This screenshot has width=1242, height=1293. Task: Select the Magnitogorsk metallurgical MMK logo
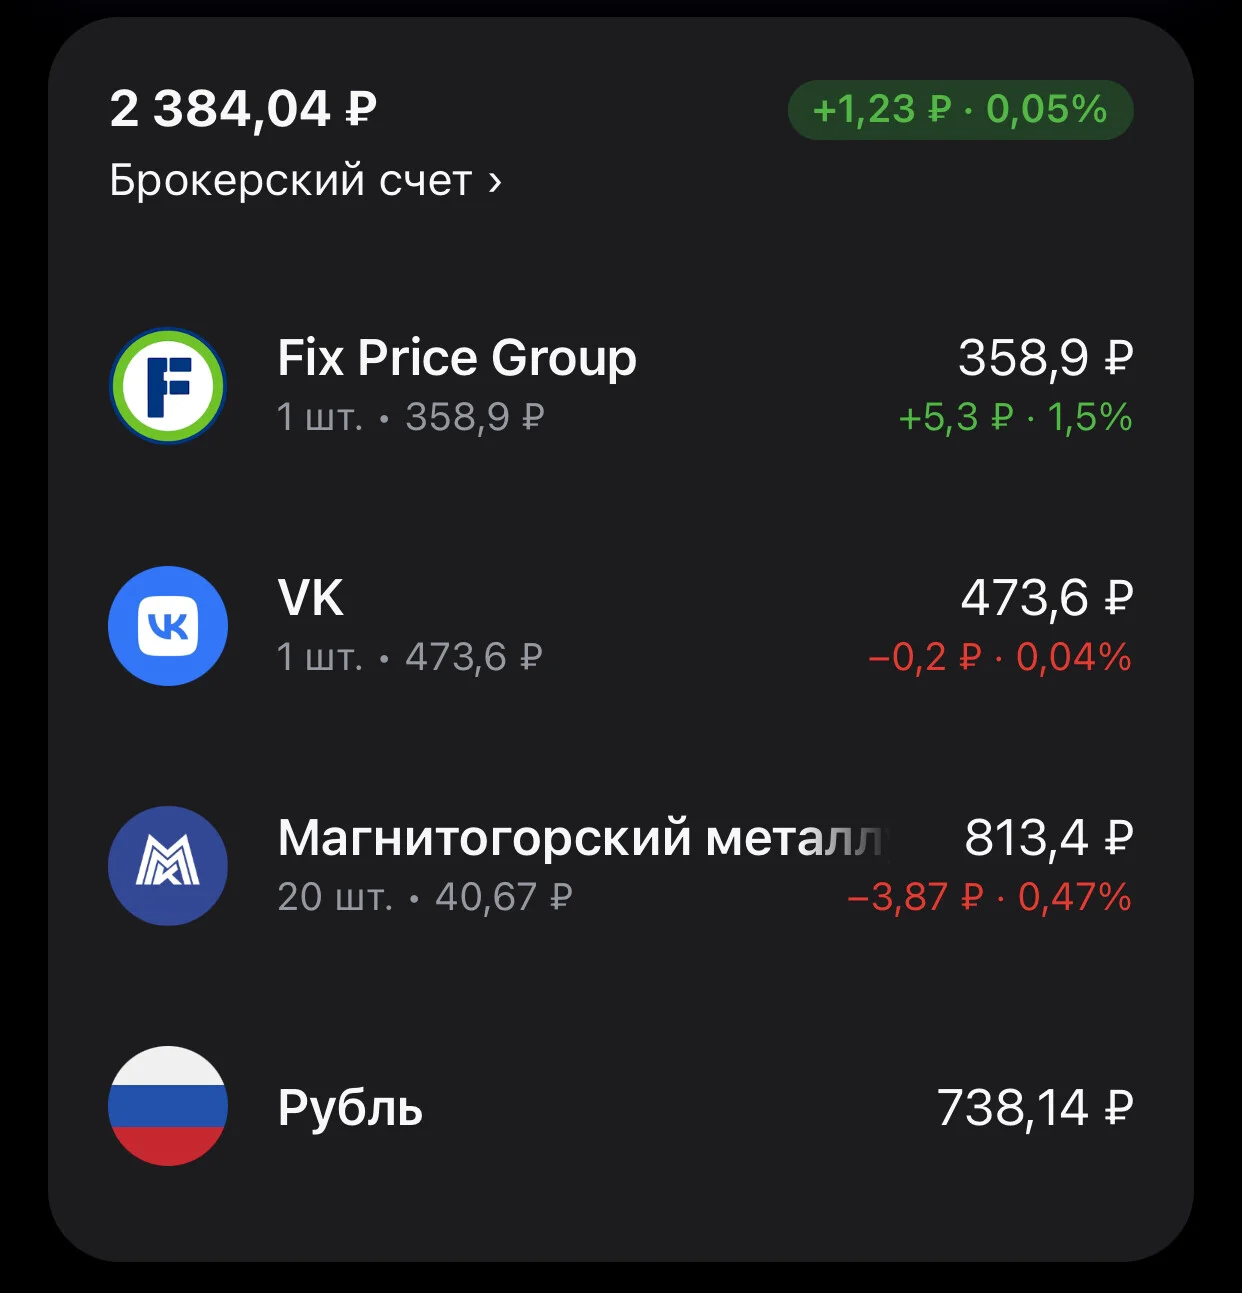coord(168,866)
